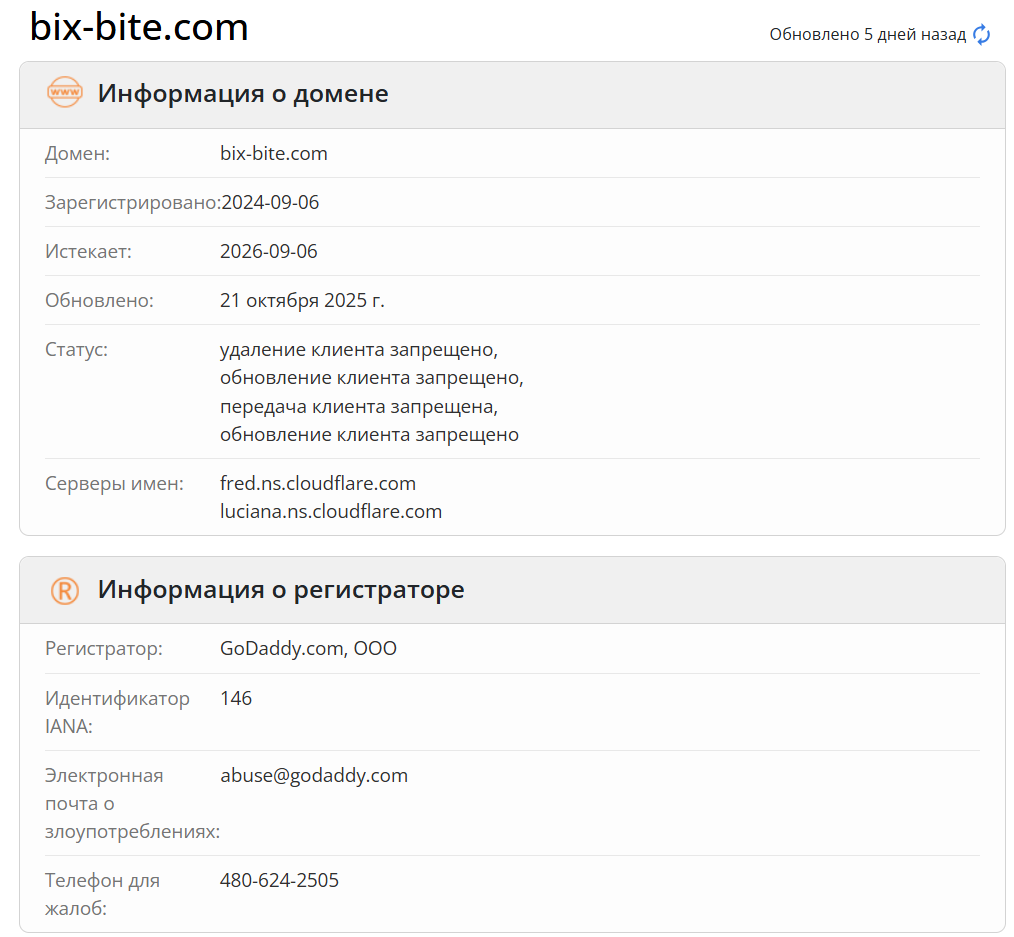Click the expiration date 2026-09-06

(x=268, y=251)
